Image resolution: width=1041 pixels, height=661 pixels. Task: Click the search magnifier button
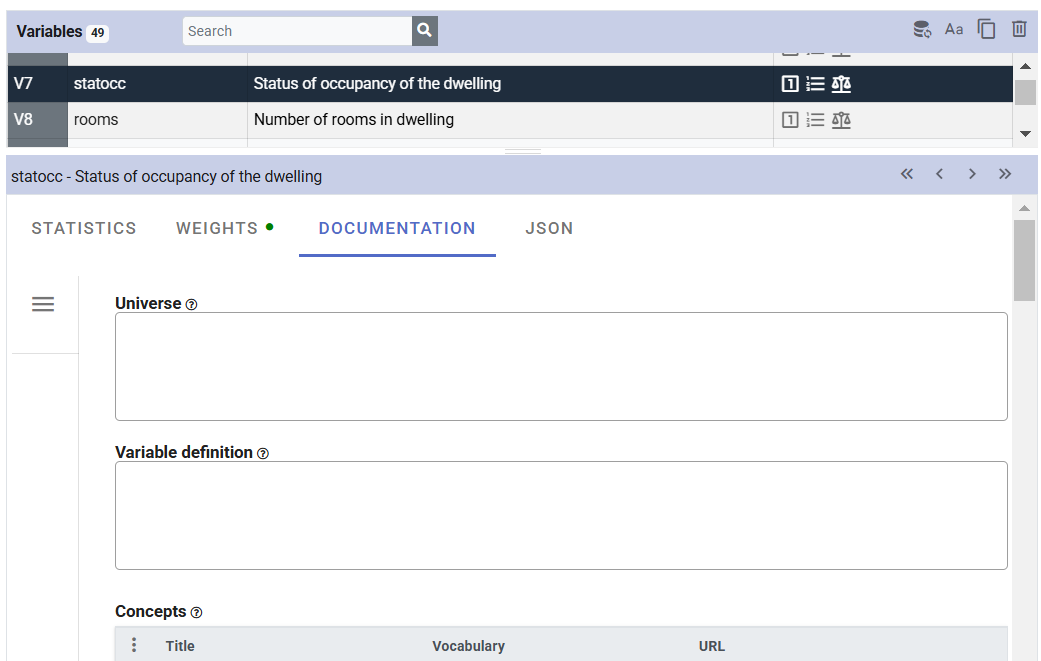click(425, 31)
